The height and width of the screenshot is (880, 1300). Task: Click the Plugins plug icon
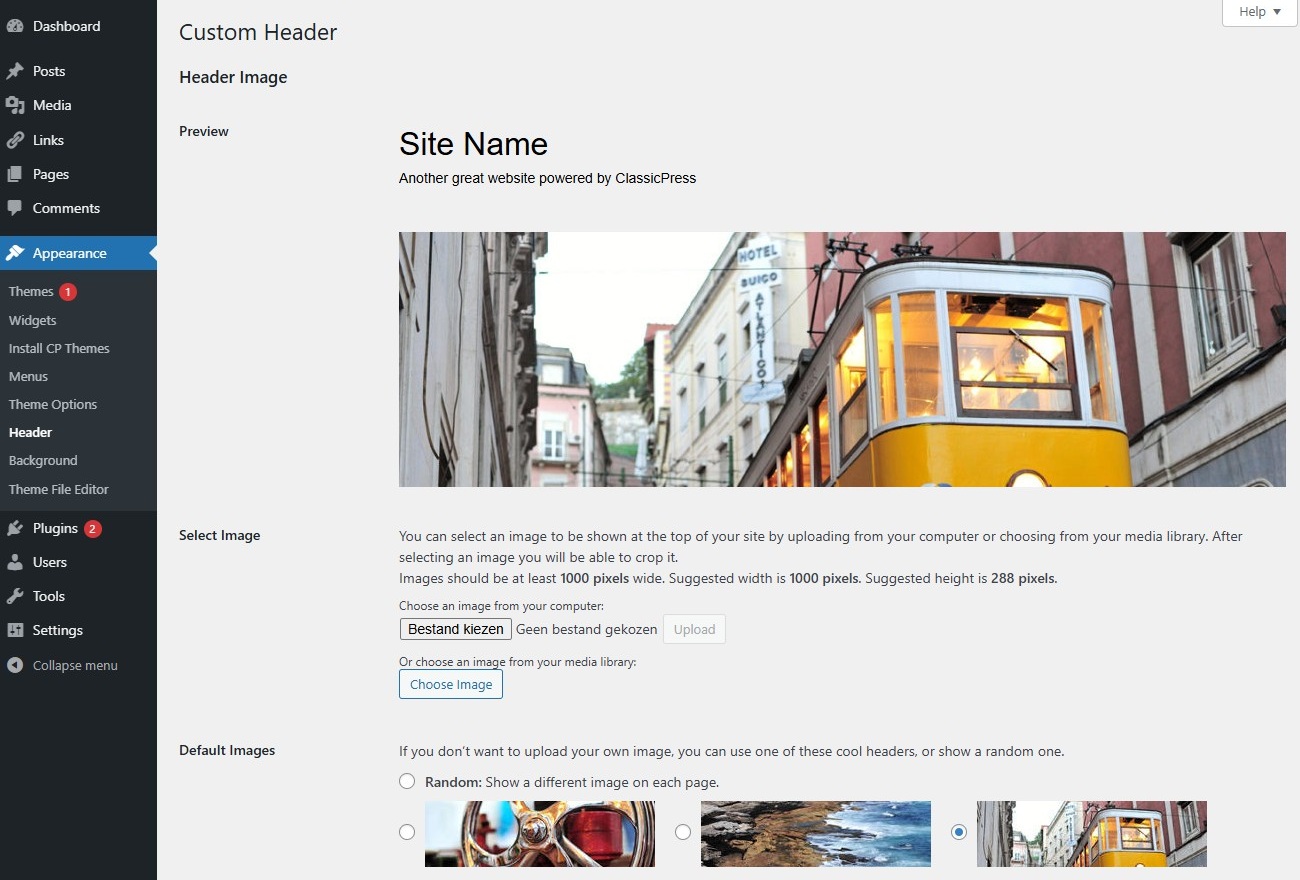(x=15, y=528)
